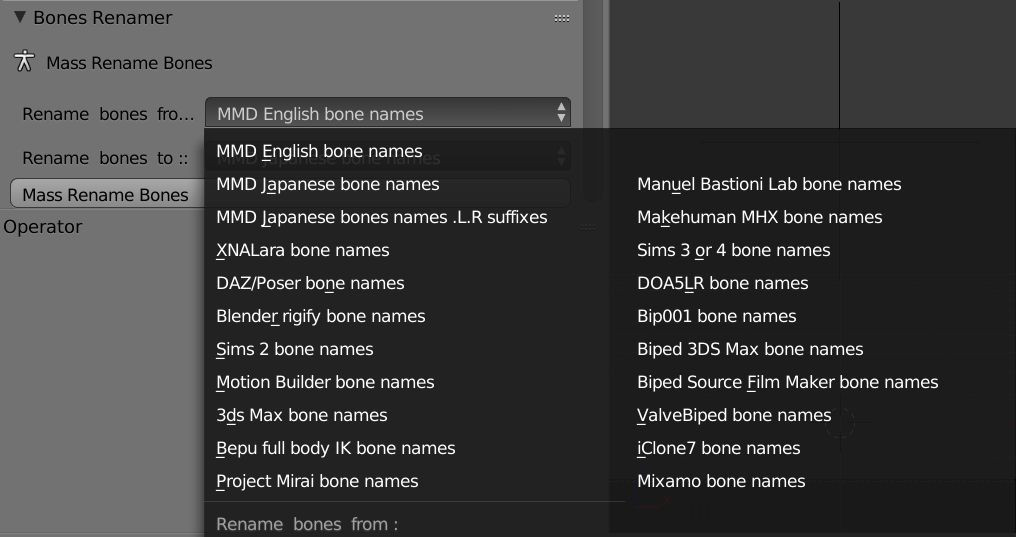The height and width of the screenshot is (537, 1016).
Task: Collapse the Bones Renamer panel triangle
Action: [x=20, y=17]
